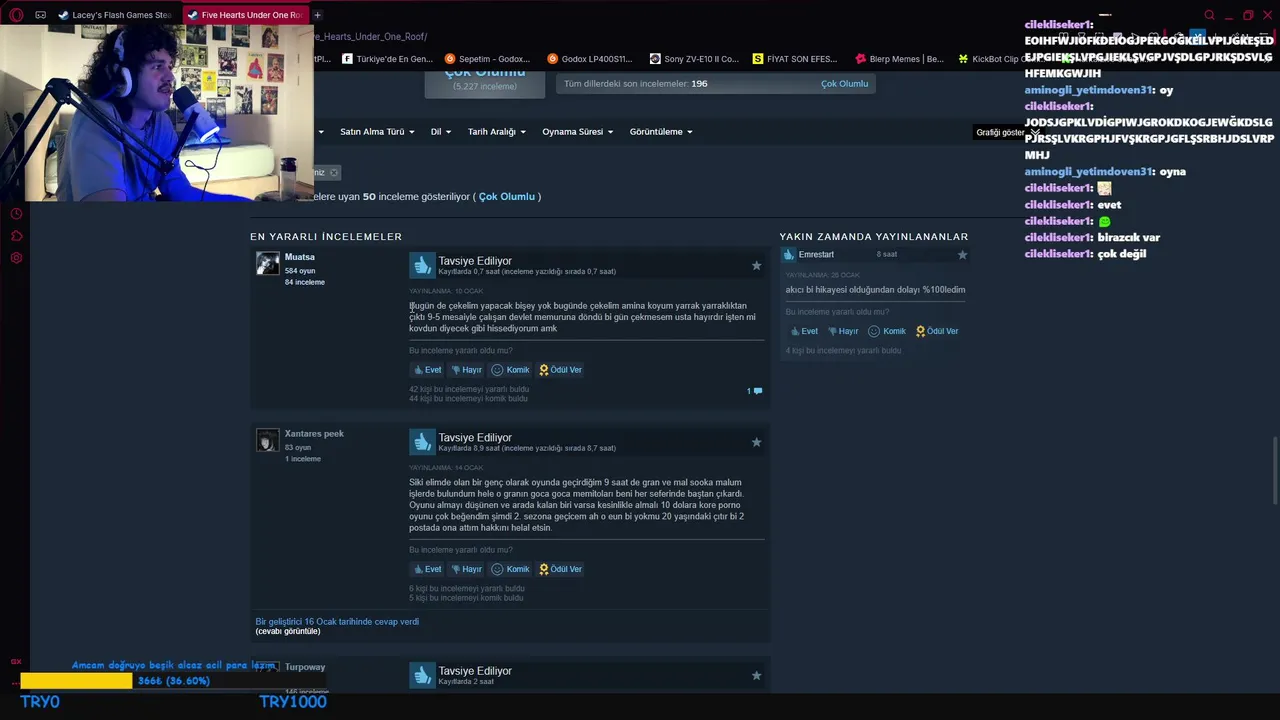Click the 'Tavsiye Ediliyor' heading on Muatsa's review
The image size is (1280, 720).
[x=475, y=261]
